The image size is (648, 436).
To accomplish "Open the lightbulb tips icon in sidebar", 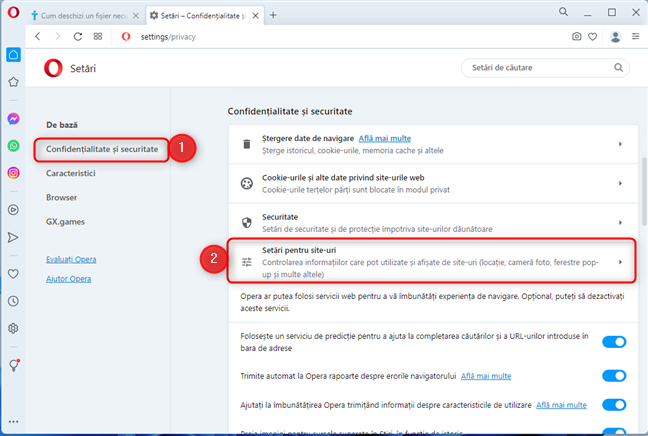I will coord(14,365).
